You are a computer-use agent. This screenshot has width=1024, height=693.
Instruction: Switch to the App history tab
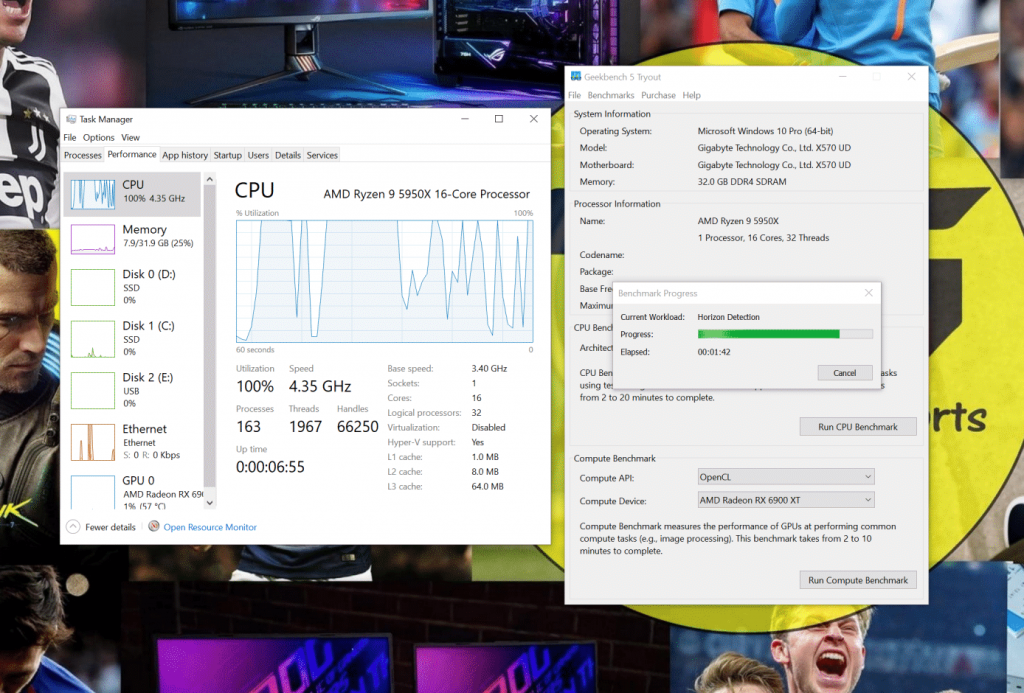(x=185, y=155)
